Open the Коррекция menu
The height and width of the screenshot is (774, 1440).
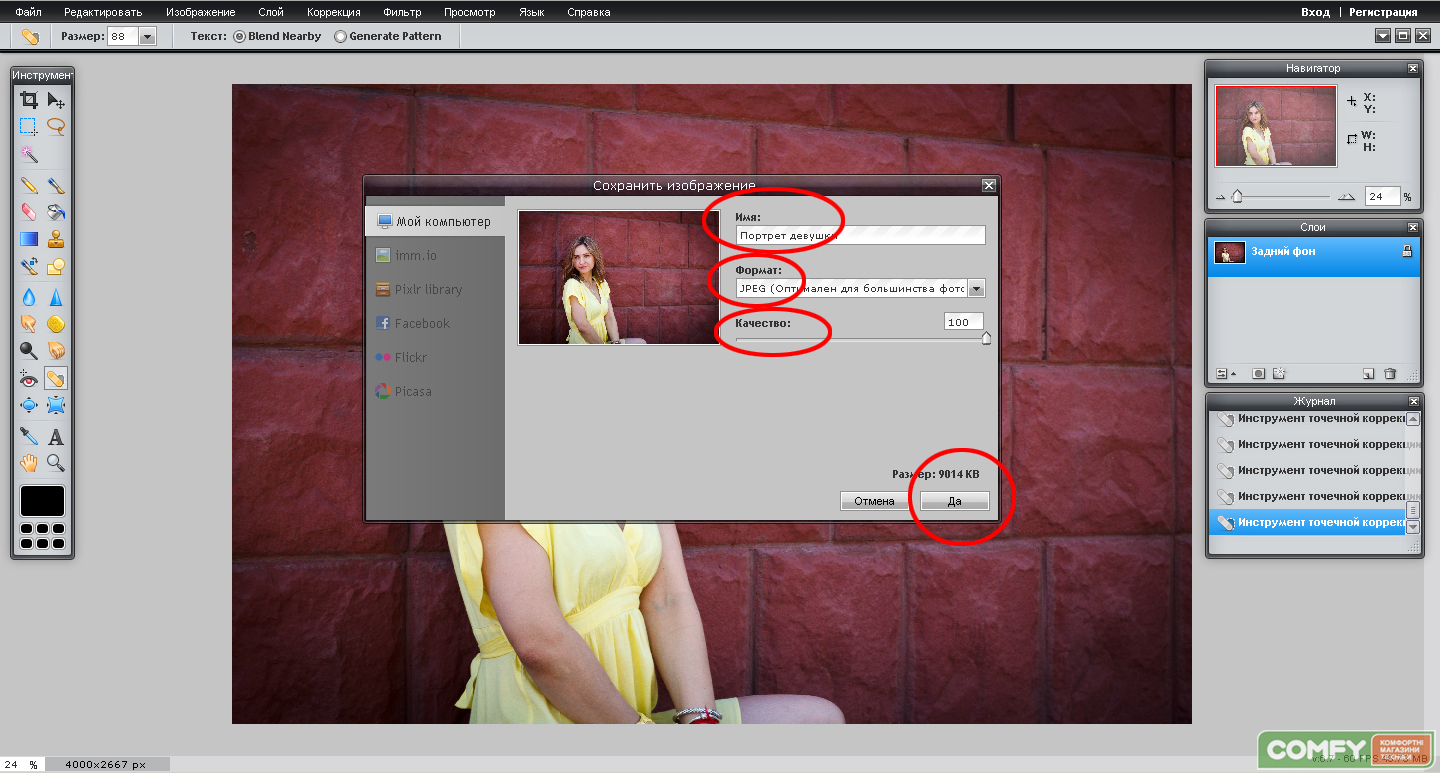point(334,12)
